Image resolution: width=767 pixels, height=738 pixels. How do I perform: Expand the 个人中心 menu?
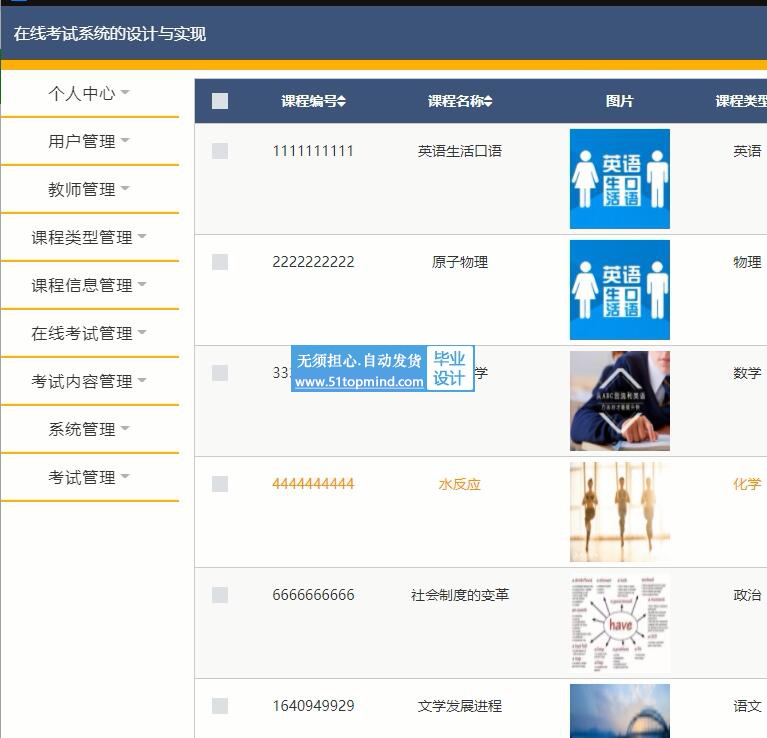89,93
